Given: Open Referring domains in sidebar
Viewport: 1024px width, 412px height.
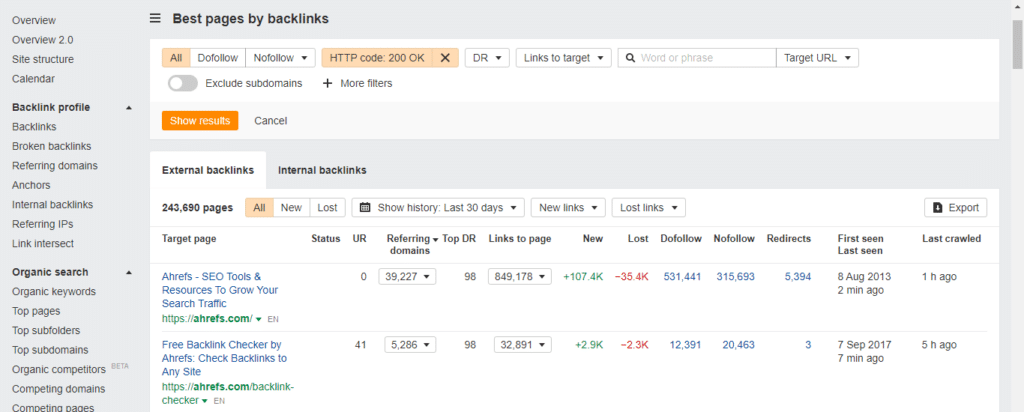Looking at the screenshot, I should [55, 166].
